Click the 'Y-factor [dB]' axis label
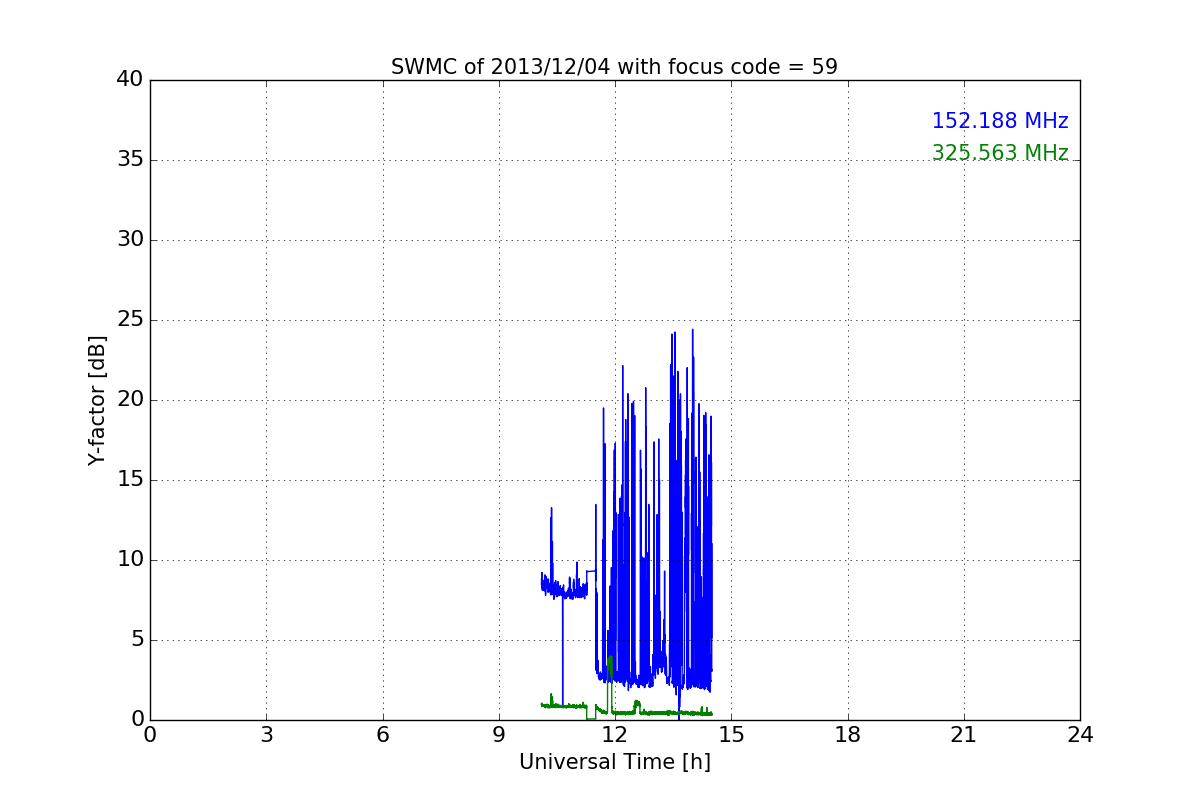This screenshot has width=1200, height=800. (97, 400)
